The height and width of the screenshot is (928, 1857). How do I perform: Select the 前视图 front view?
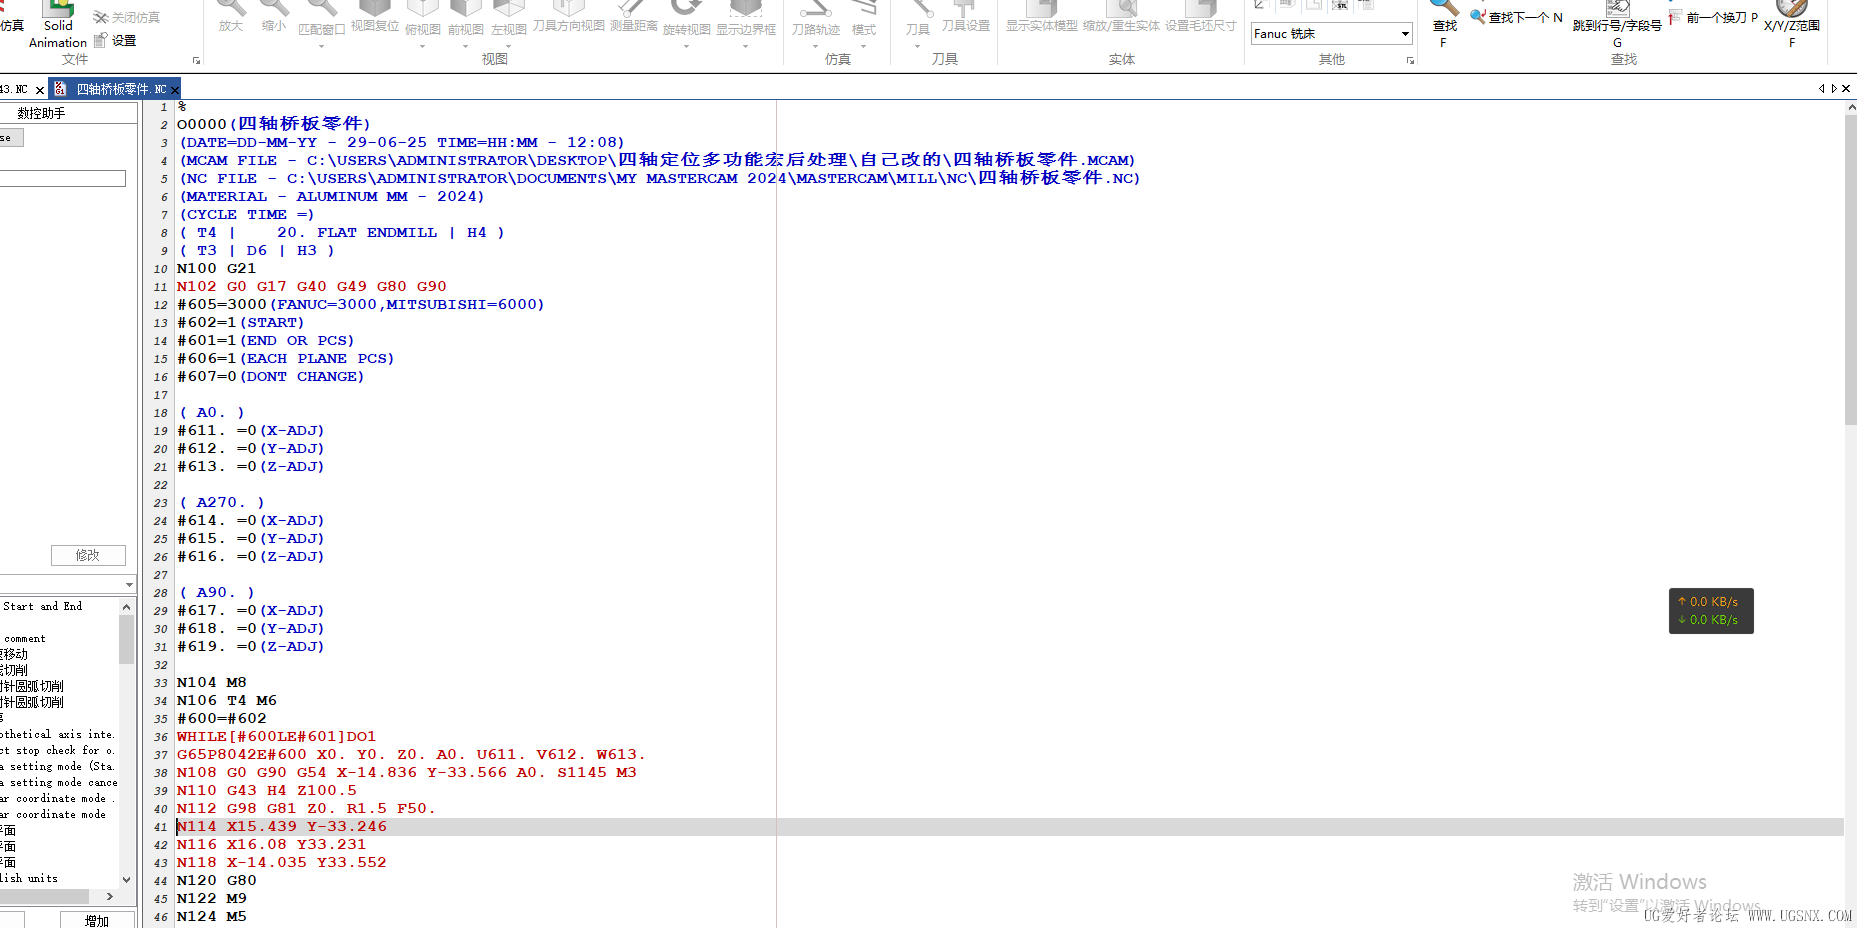coord(465,18)
